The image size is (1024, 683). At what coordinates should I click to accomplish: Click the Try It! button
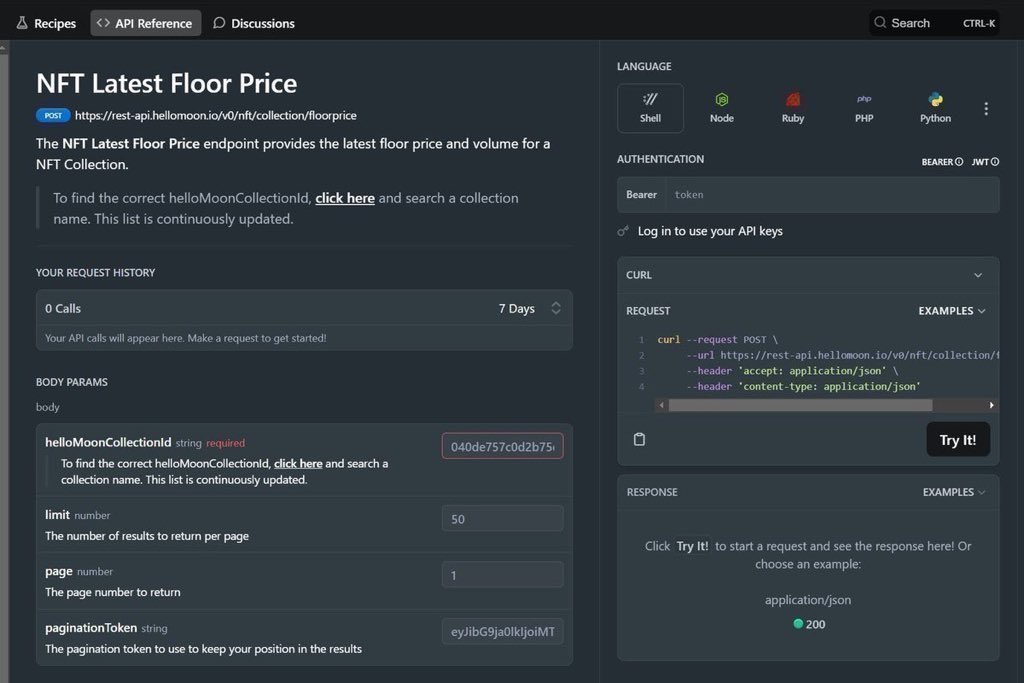tap(957, 439)
